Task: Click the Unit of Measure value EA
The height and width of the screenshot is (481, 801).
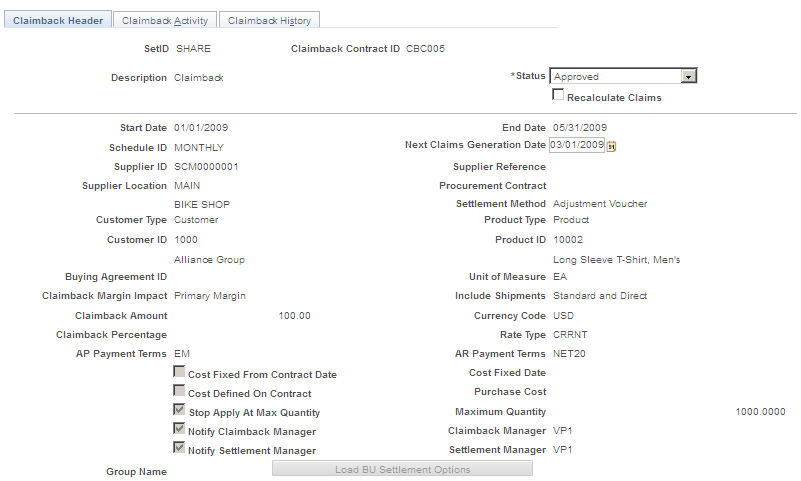Action: click(560, 276)
